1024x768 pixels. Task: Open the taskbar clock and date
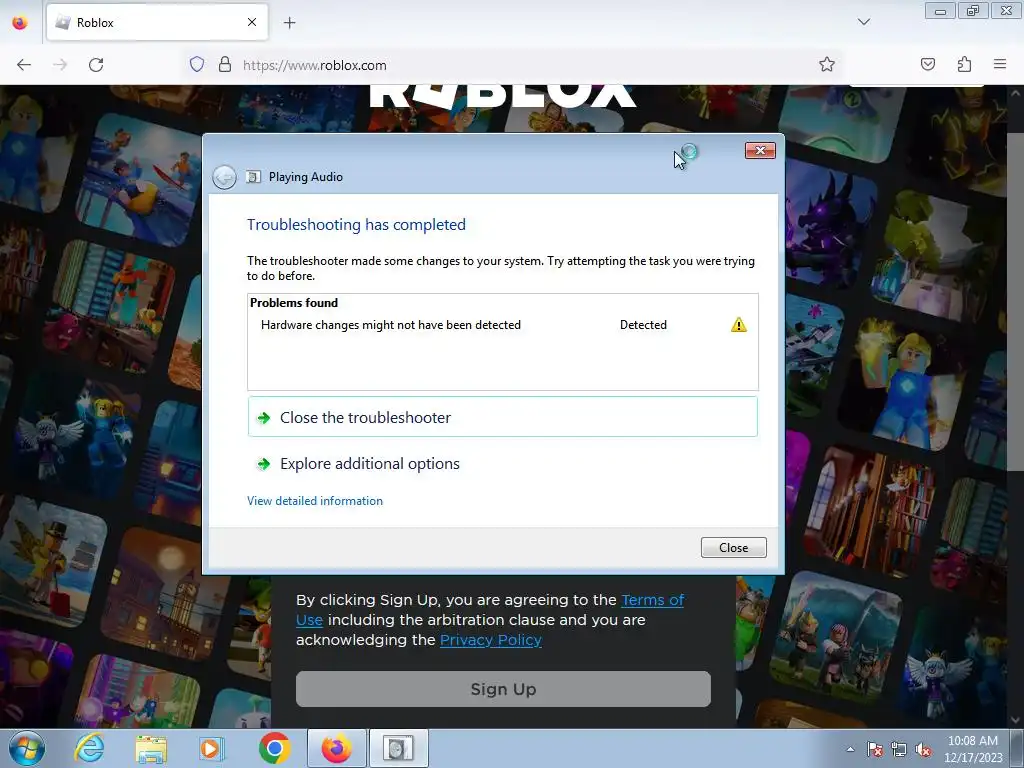coord(973,749)
